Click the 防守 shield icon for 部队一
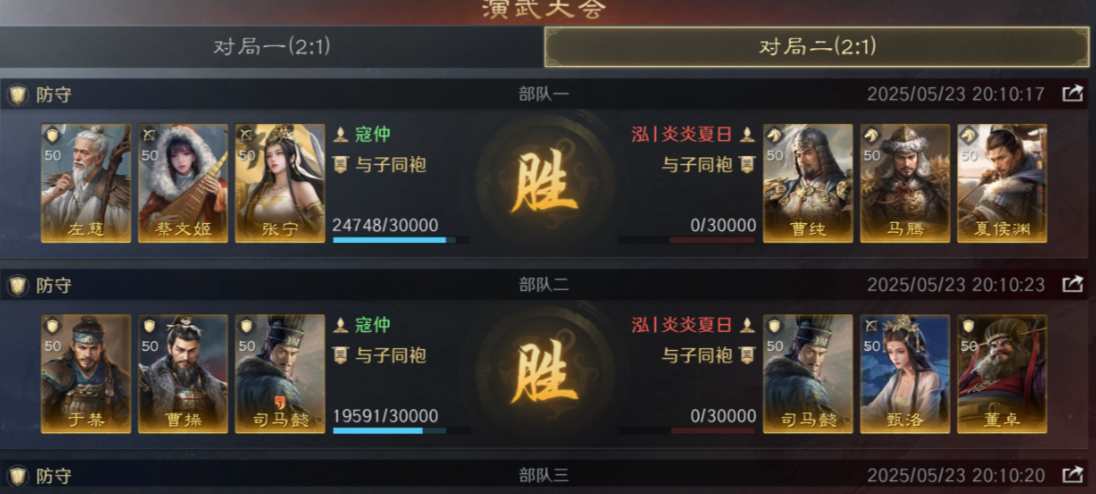The height and width of the screenshot is (494, 1096). tap(17, 94)
